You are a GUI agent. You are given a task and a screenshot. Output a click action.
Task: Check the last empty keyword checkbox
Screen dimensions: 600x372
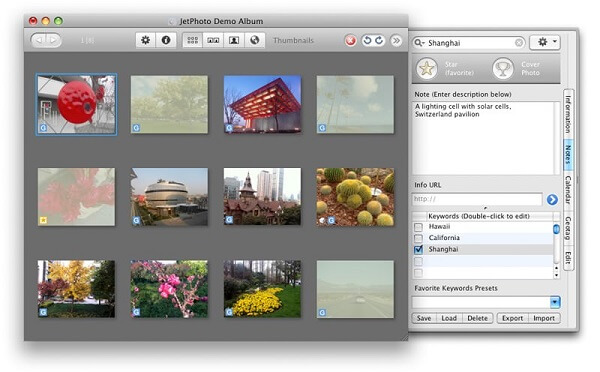tap(418, 273)
